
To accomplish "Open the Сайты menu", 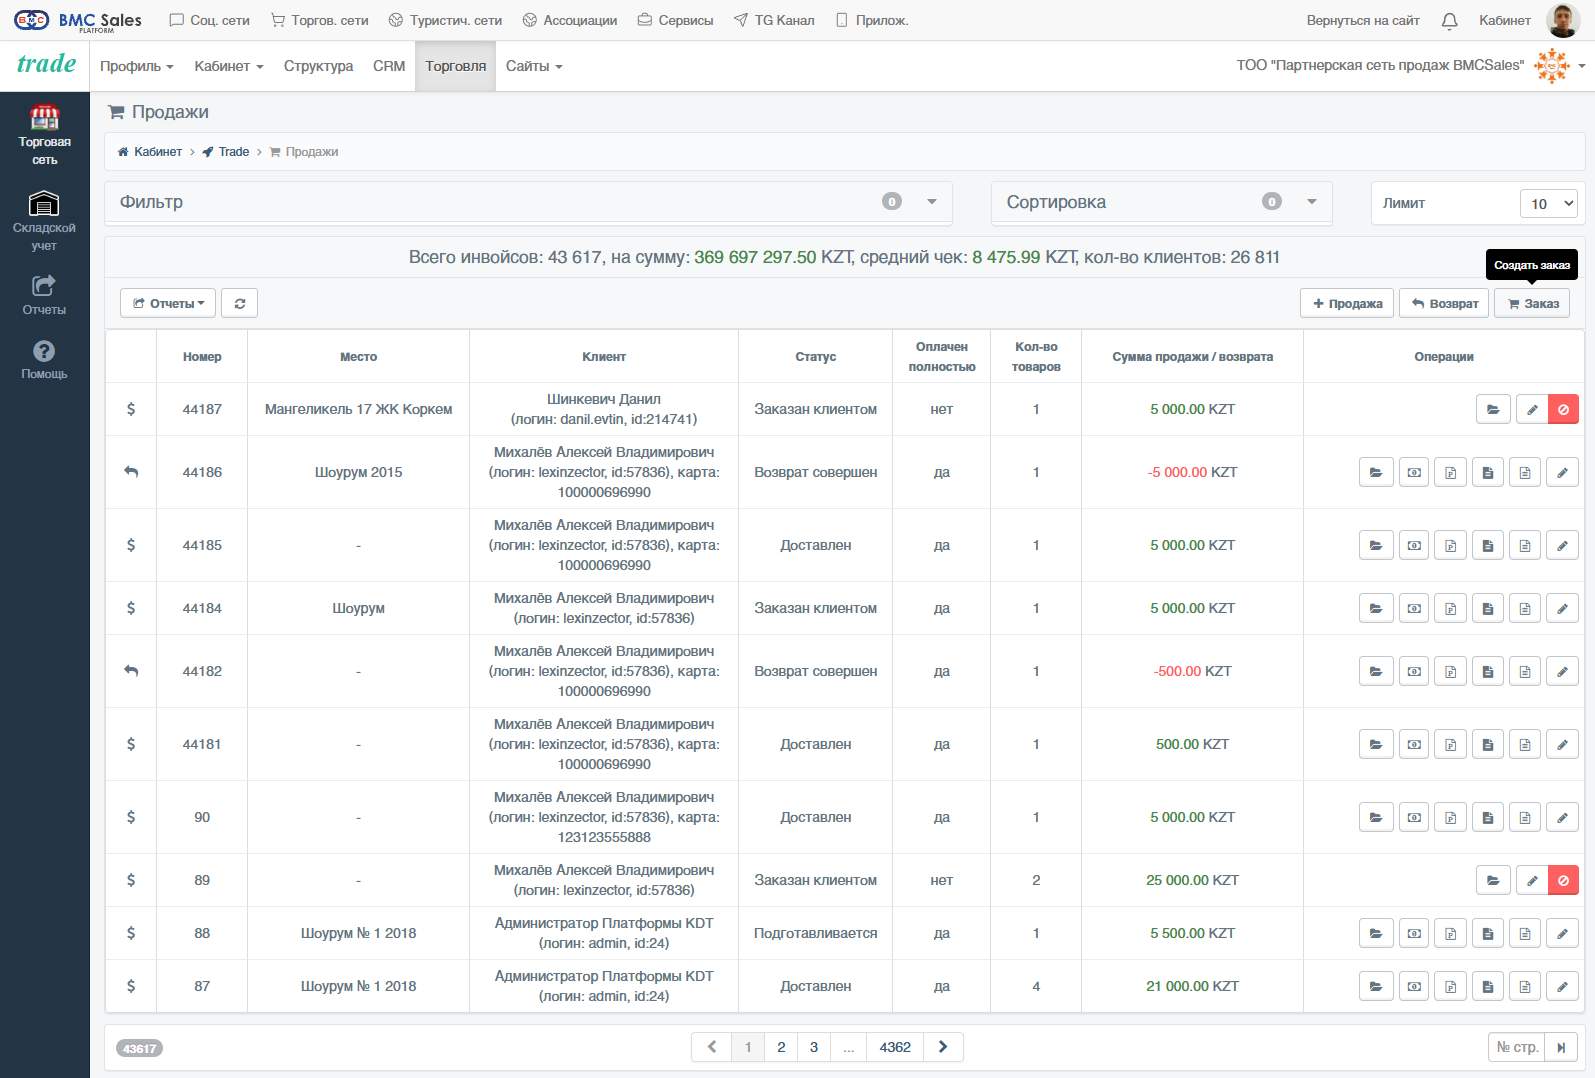I will point(534,66).
